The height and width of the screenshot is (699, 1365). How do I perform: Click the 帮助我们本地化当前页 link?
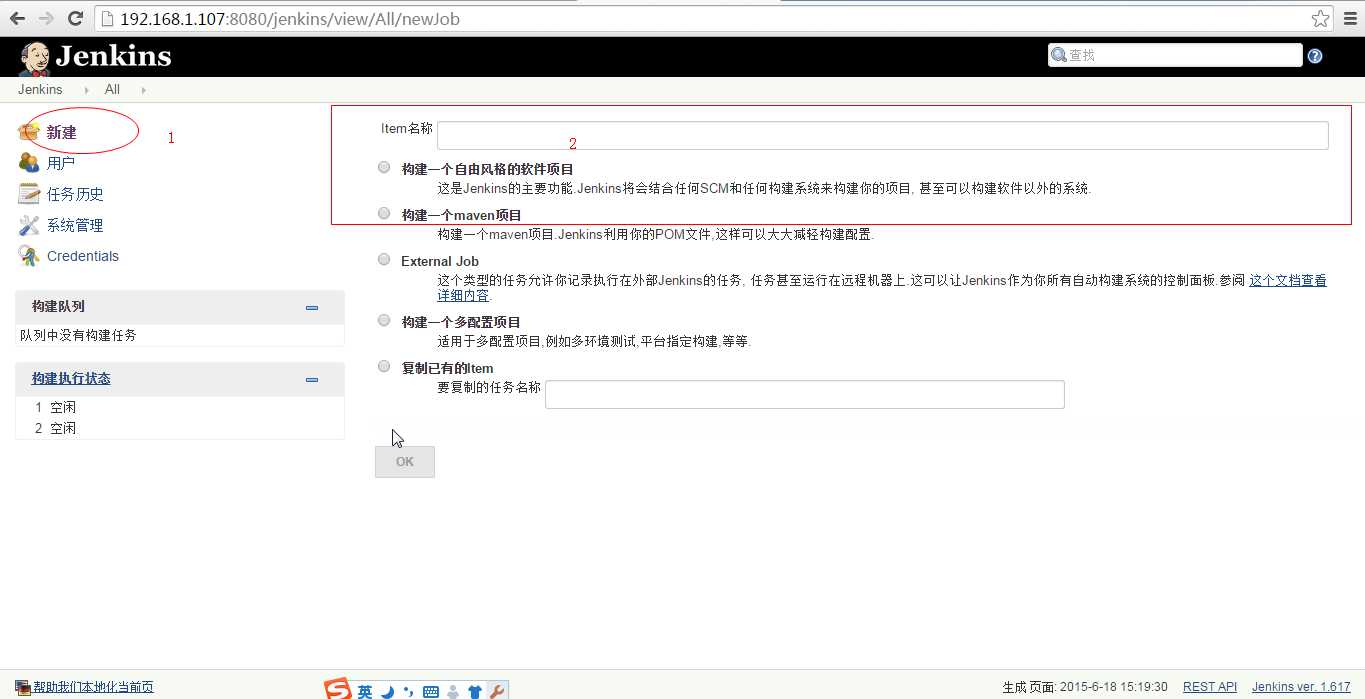[x=93, y=687]
